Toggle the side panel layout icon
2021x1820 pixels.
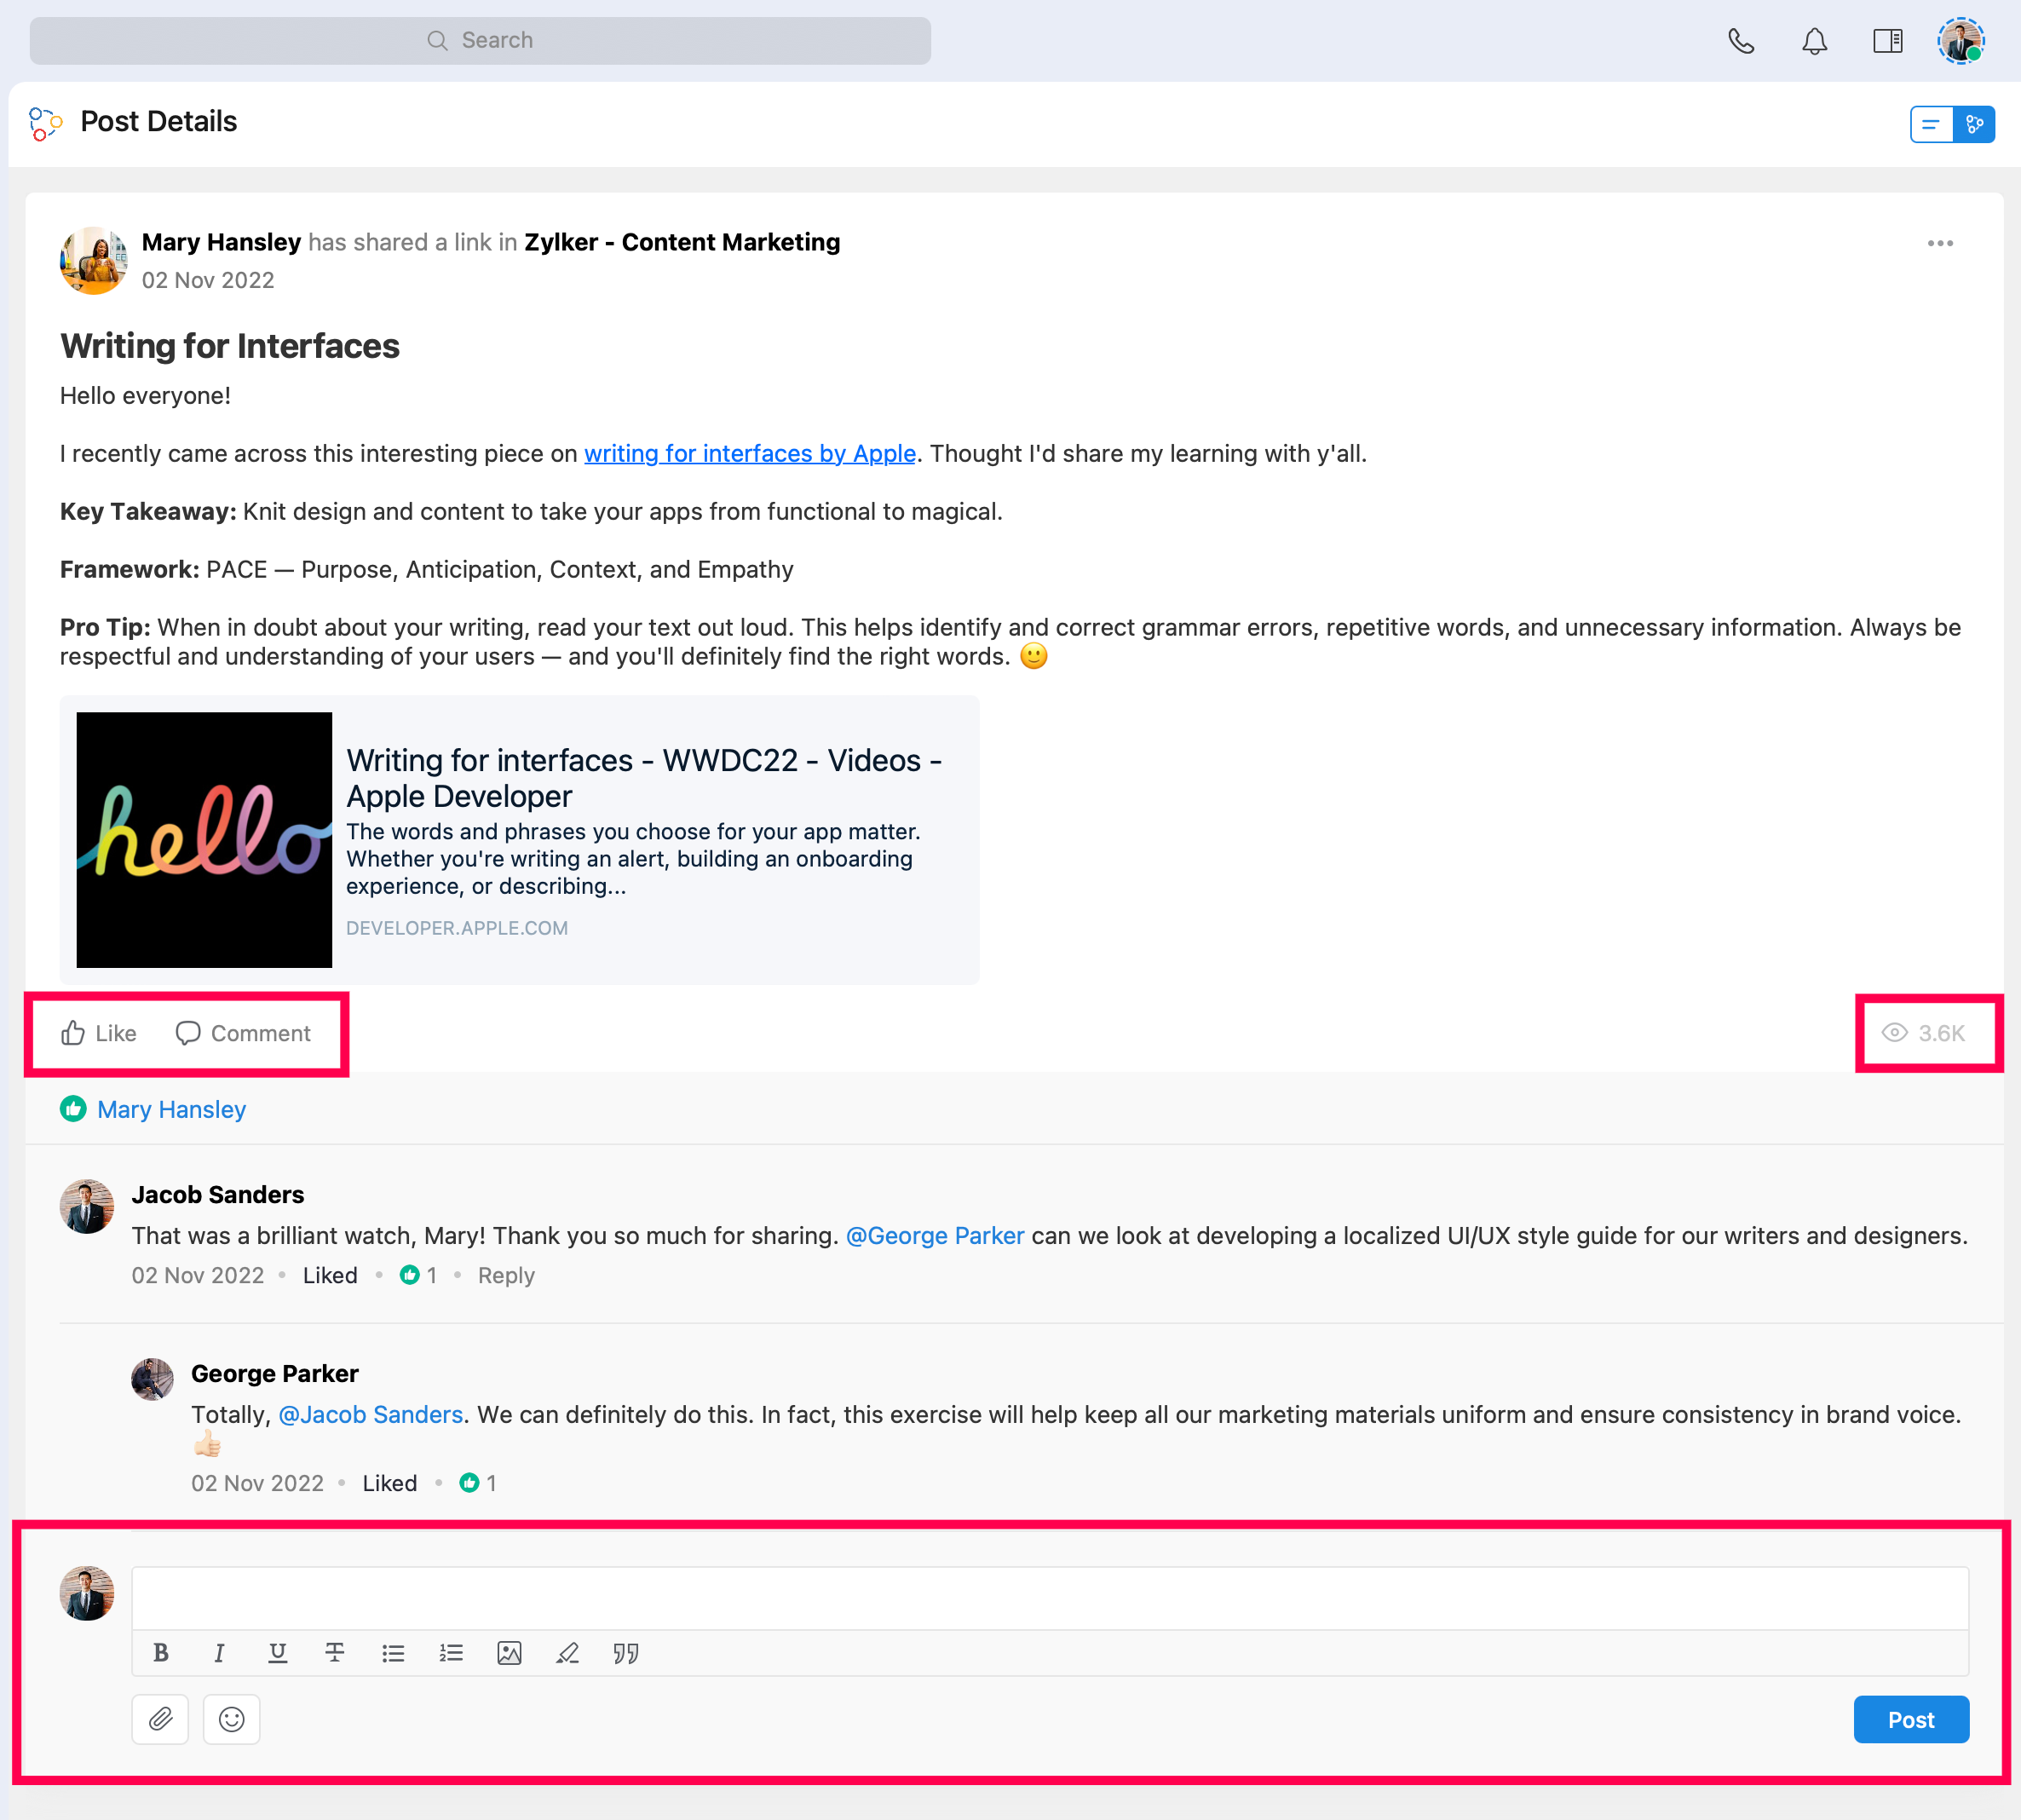1887,41
